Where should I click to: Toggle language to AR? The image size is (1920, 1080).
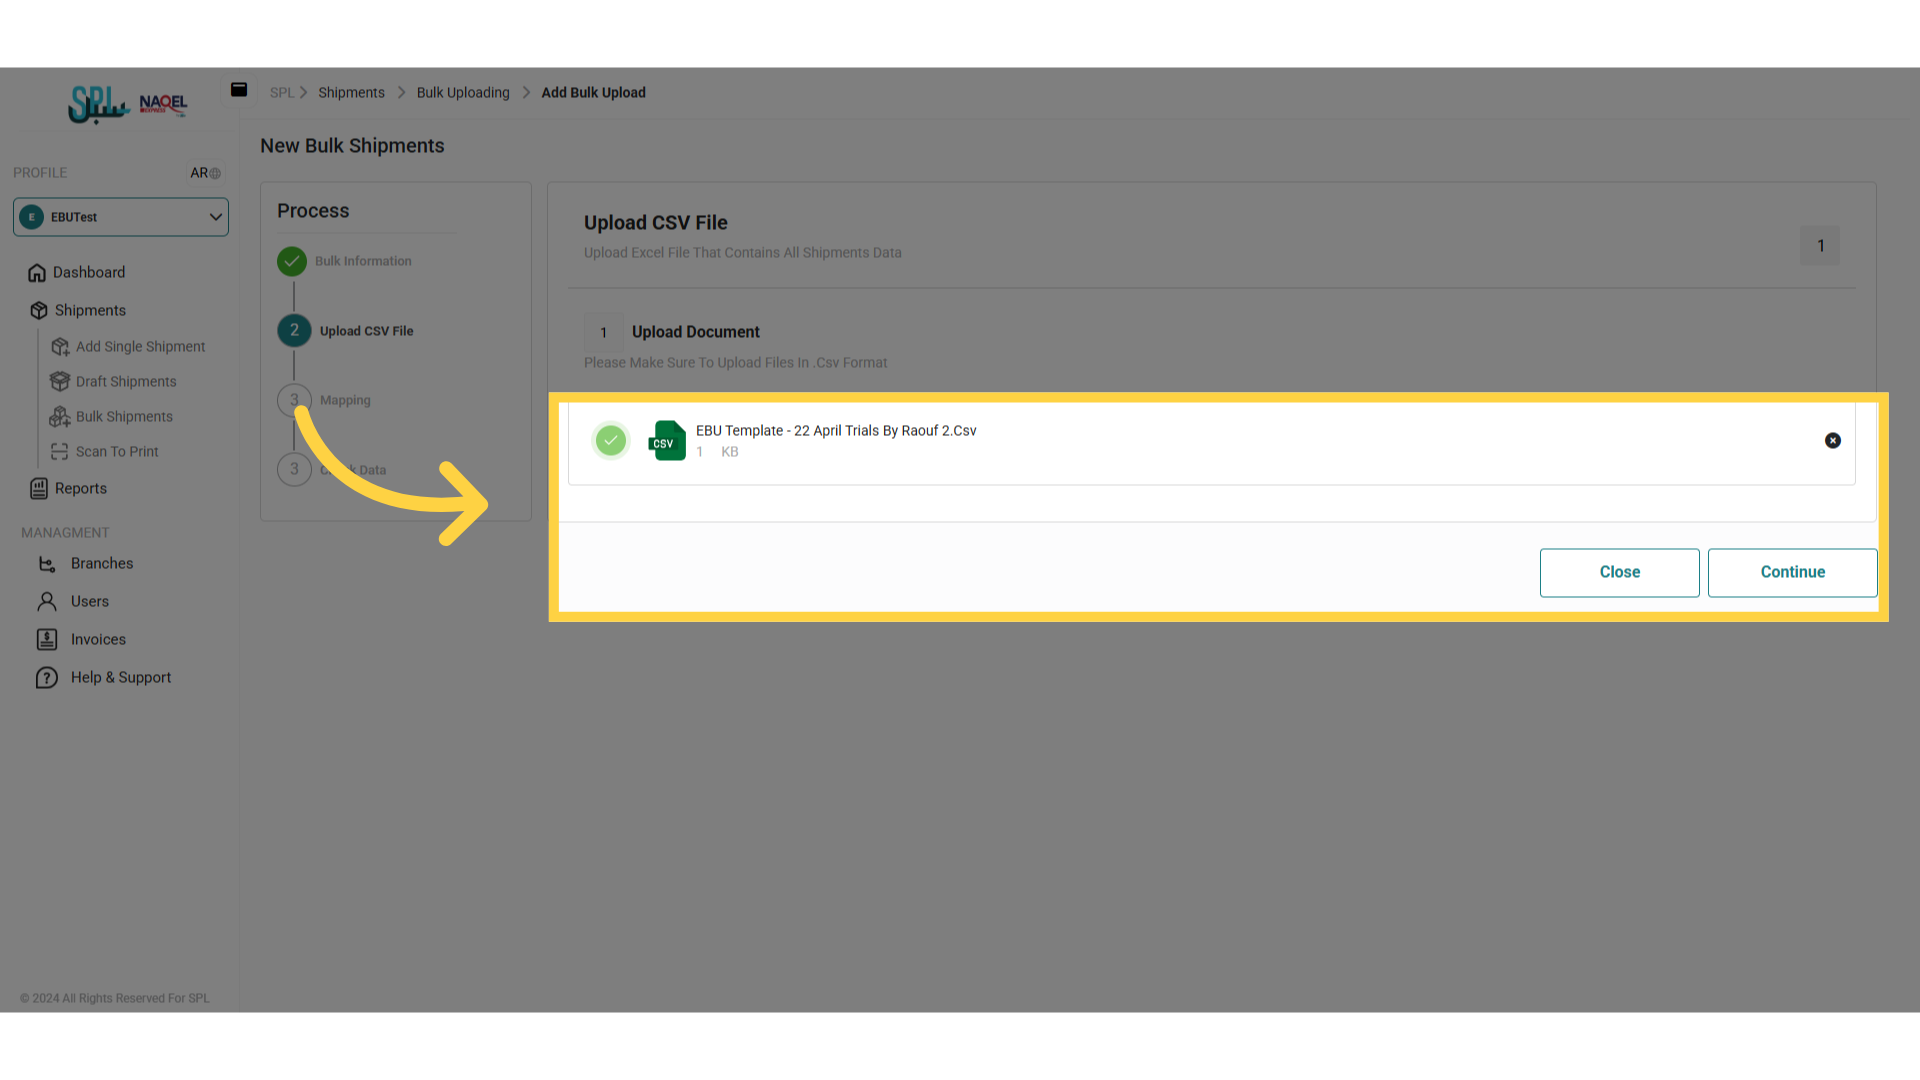205,173
